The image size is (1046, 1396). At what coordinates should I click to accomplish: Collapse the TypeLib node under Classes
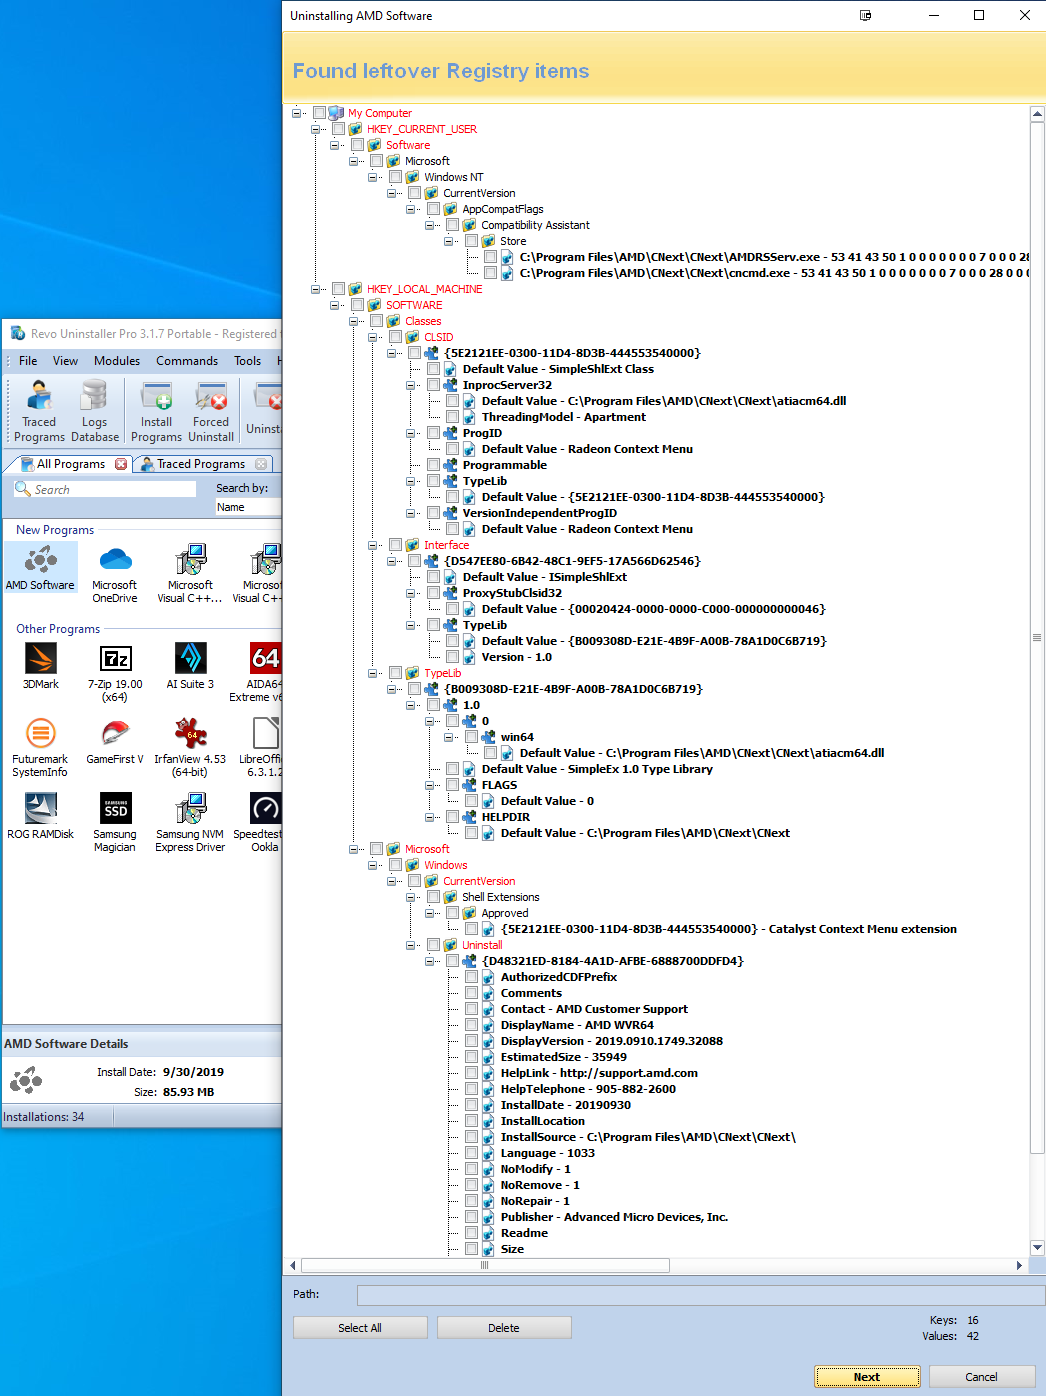(373, 673)
